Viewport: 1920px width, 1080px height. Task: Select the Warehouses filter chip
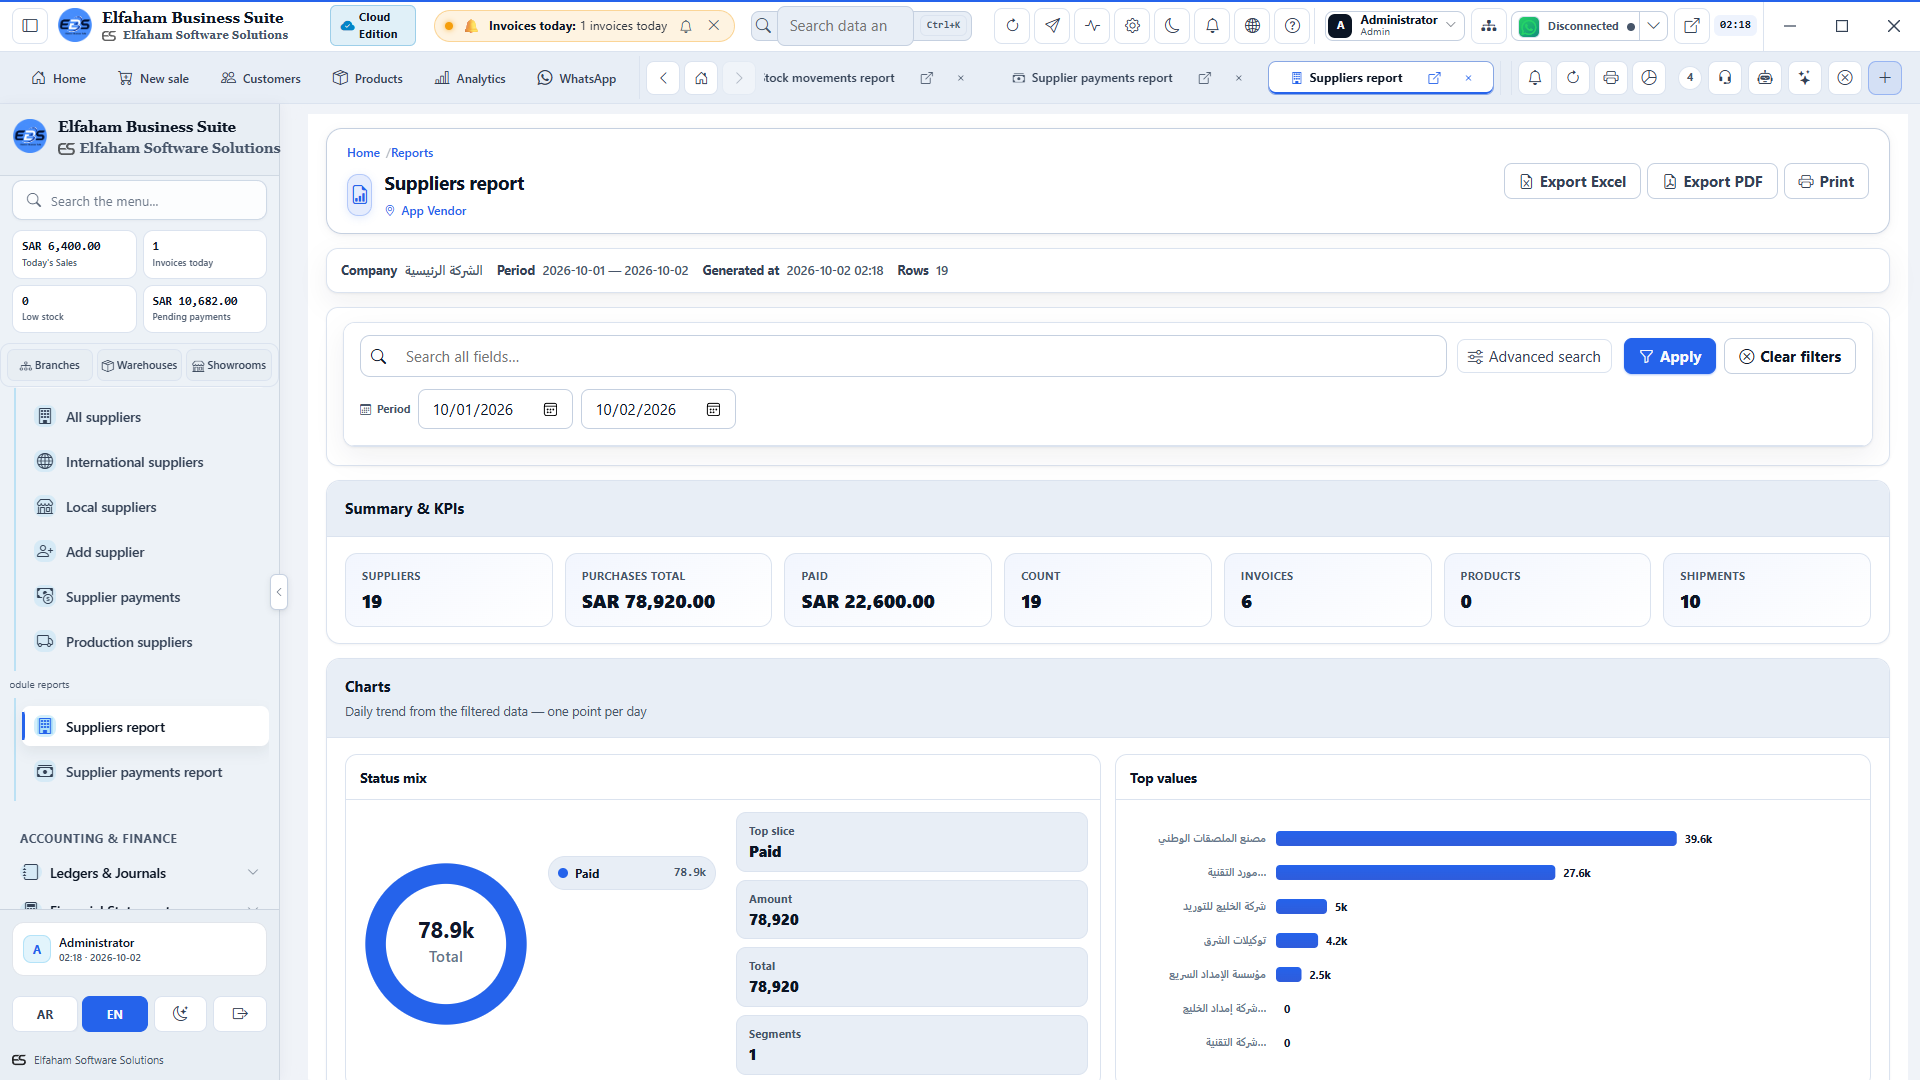pyautogui.click(x=139, y=366)
